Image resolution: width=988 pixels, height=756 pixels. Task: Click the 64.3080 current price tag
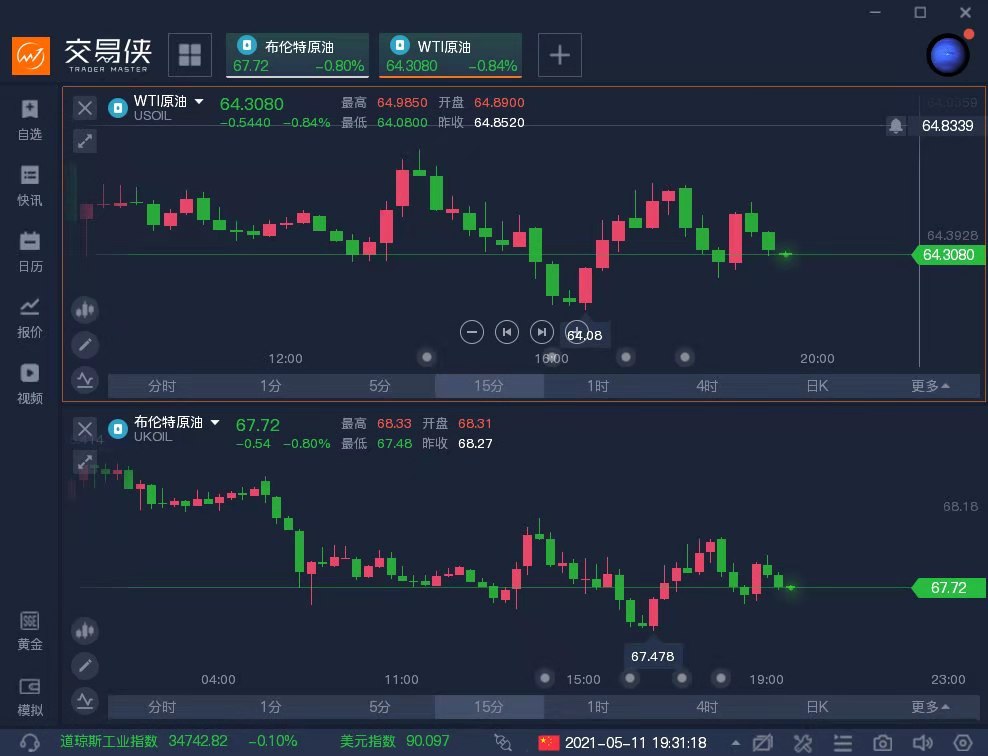(x=948, y=255)
